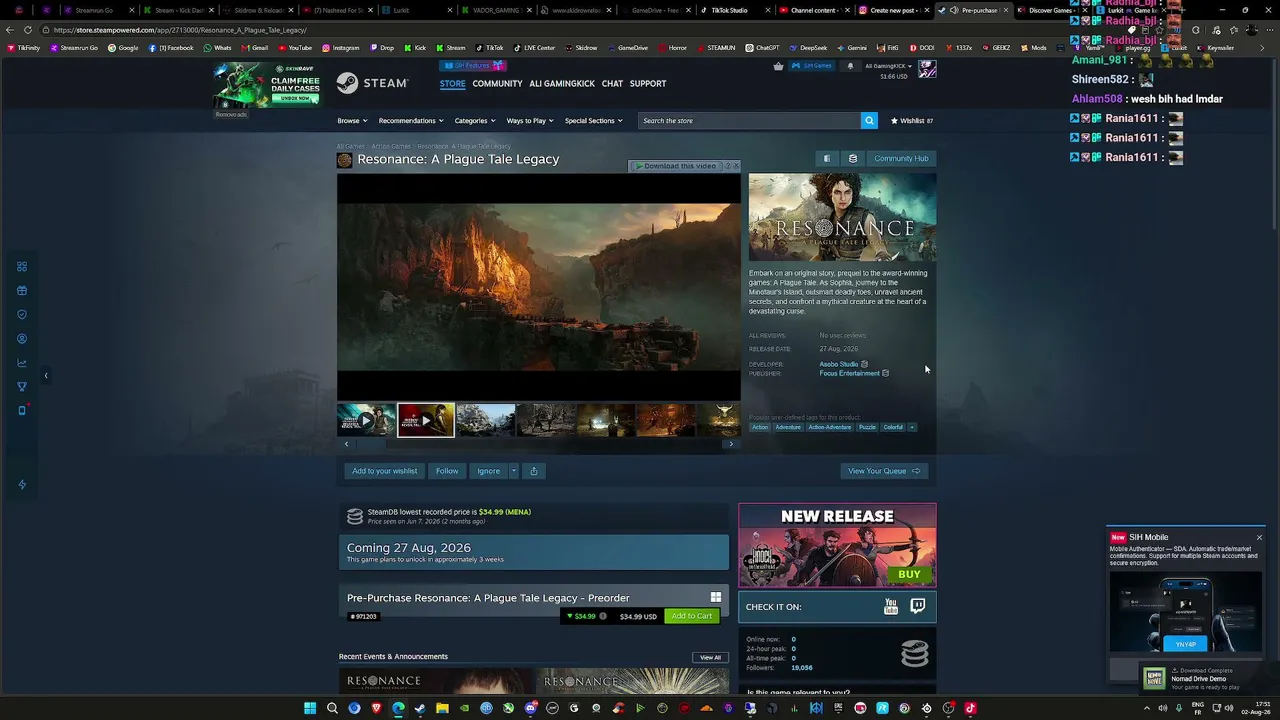Submit the store search with the magnifier button

869,120
